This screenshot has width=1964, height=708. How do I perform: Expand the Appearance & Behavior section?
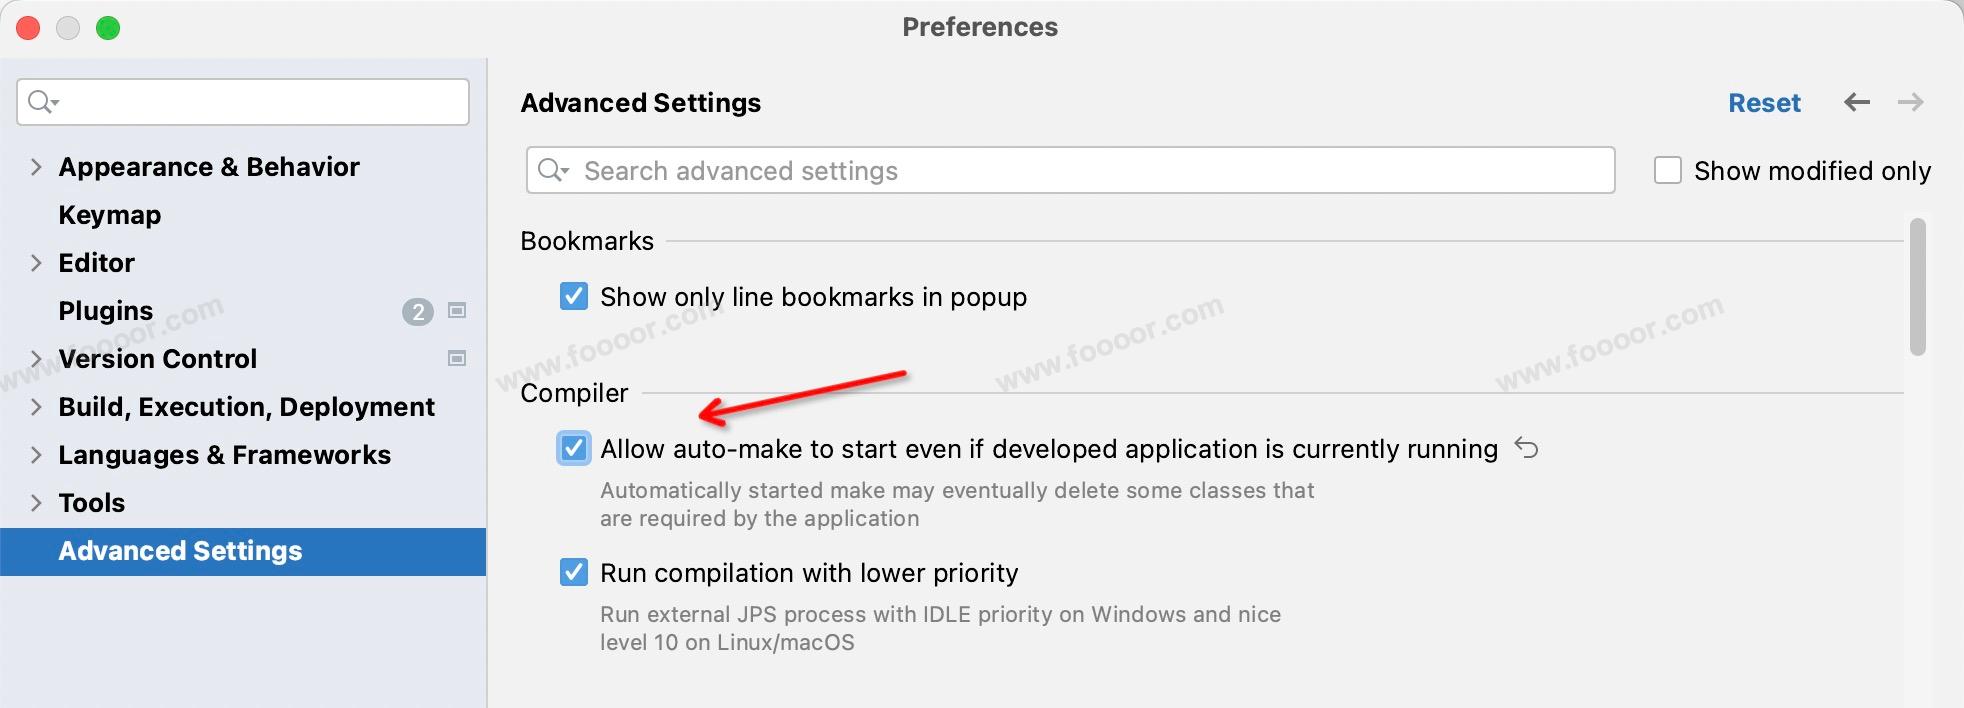point(36,167)
